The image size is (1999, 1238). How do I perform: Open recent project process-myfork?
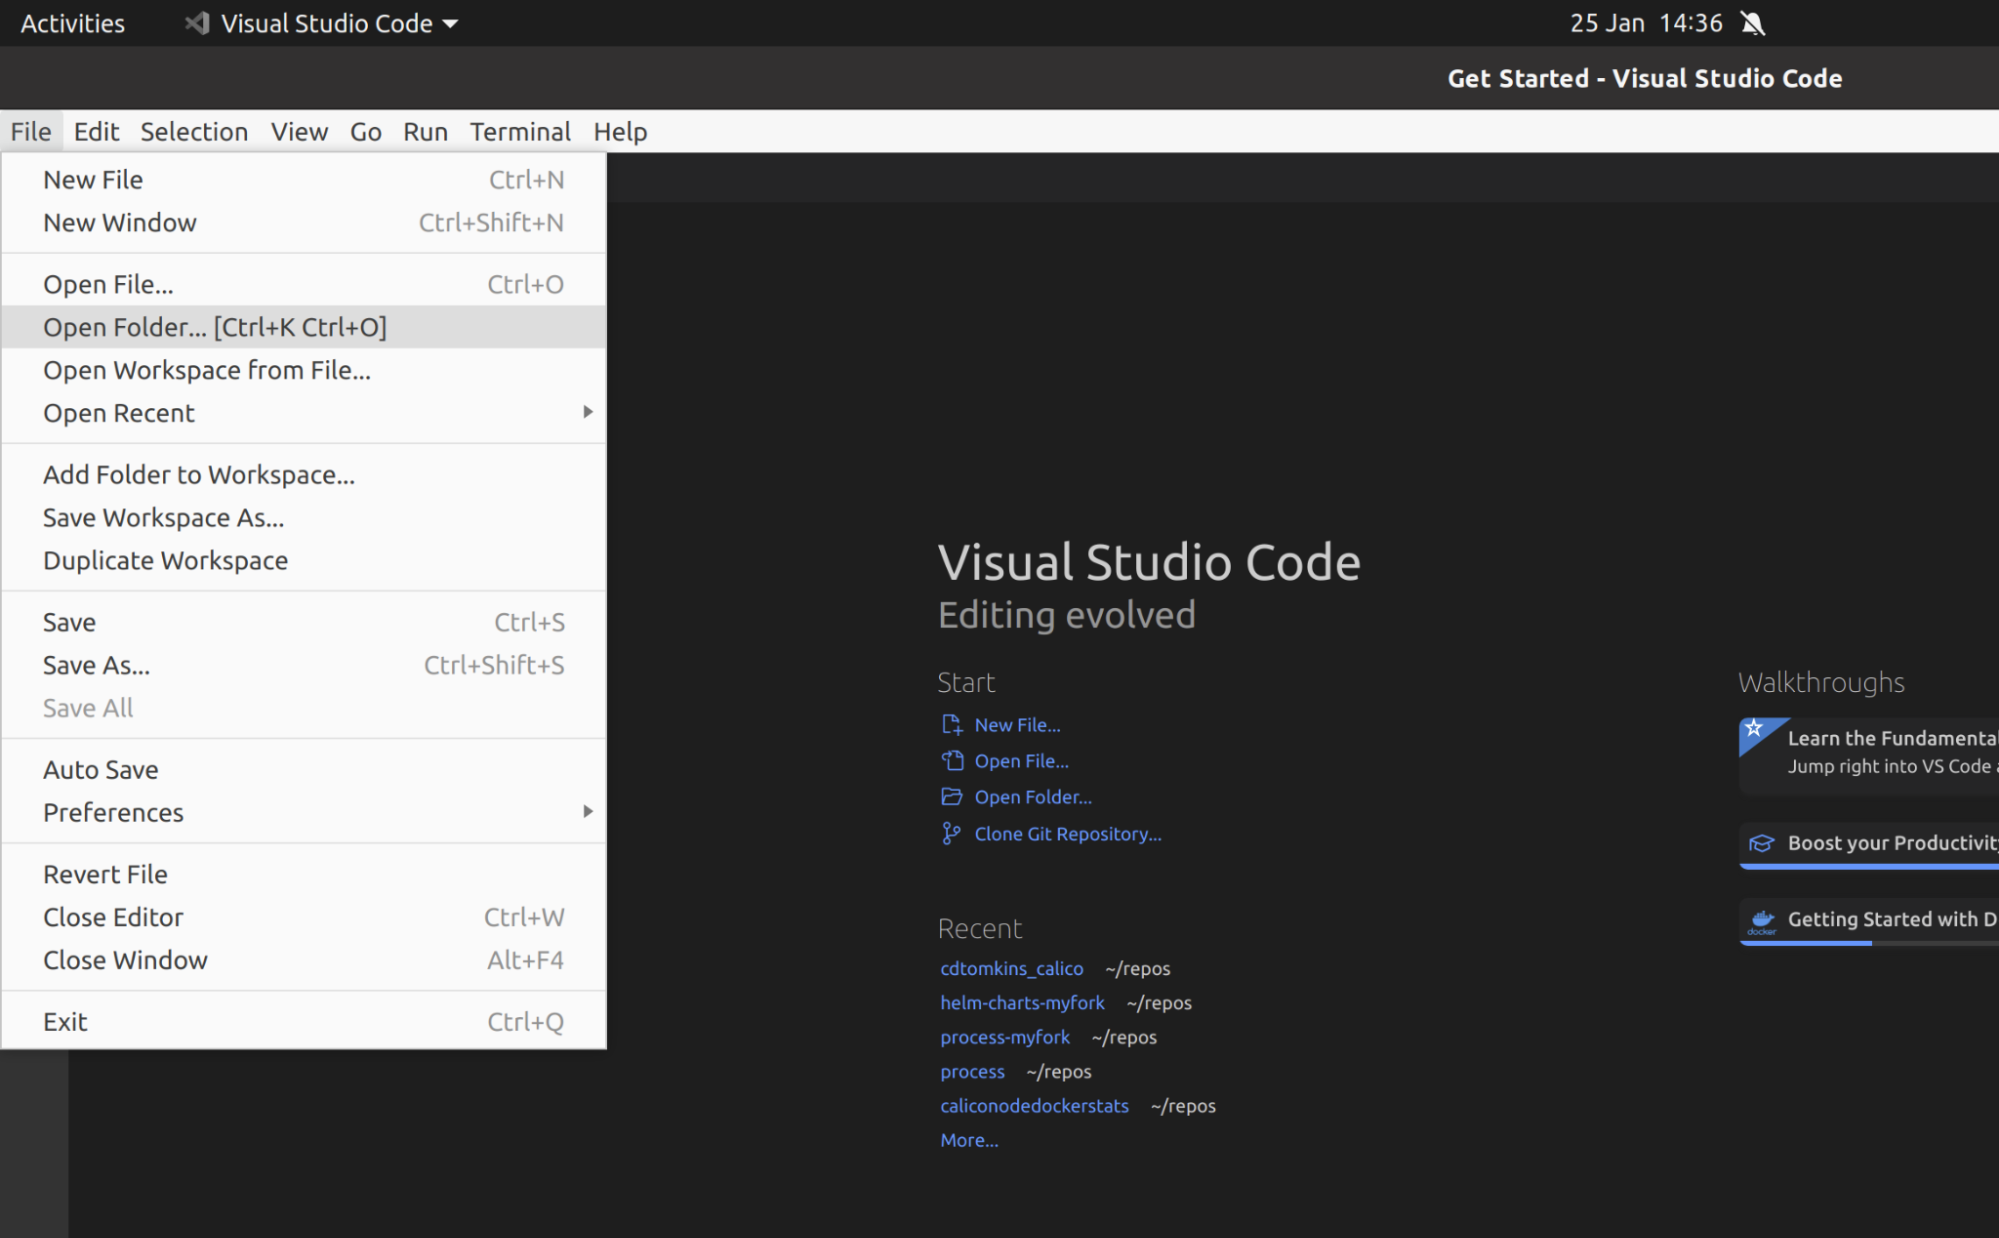(x=1004, y=1037)
